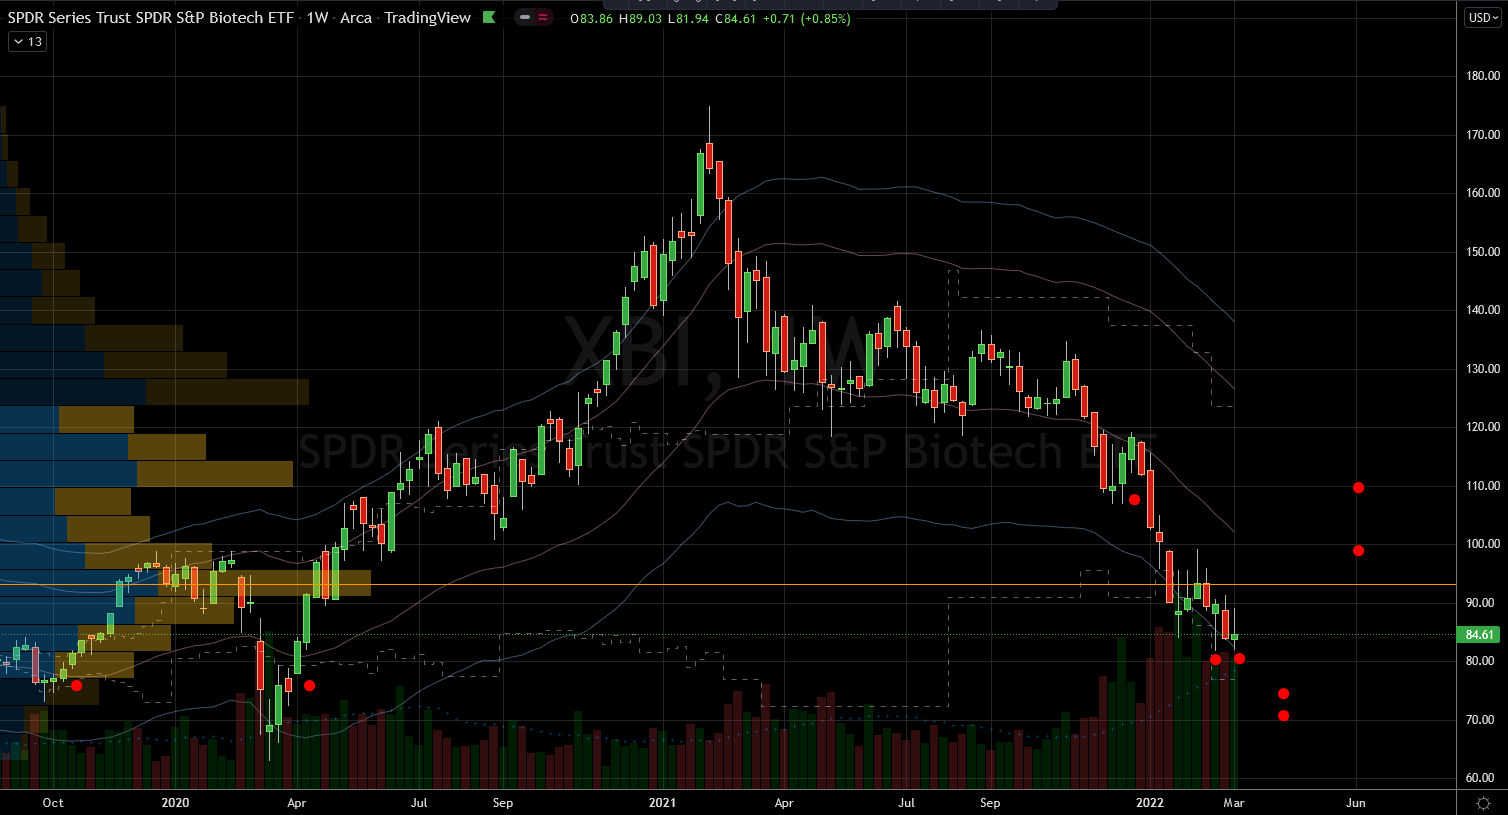Click the change value +0.71 (+0.85%)
The height and width of the screenshot is (815, 1508).
pyautogui.click(x=808, y=19)
